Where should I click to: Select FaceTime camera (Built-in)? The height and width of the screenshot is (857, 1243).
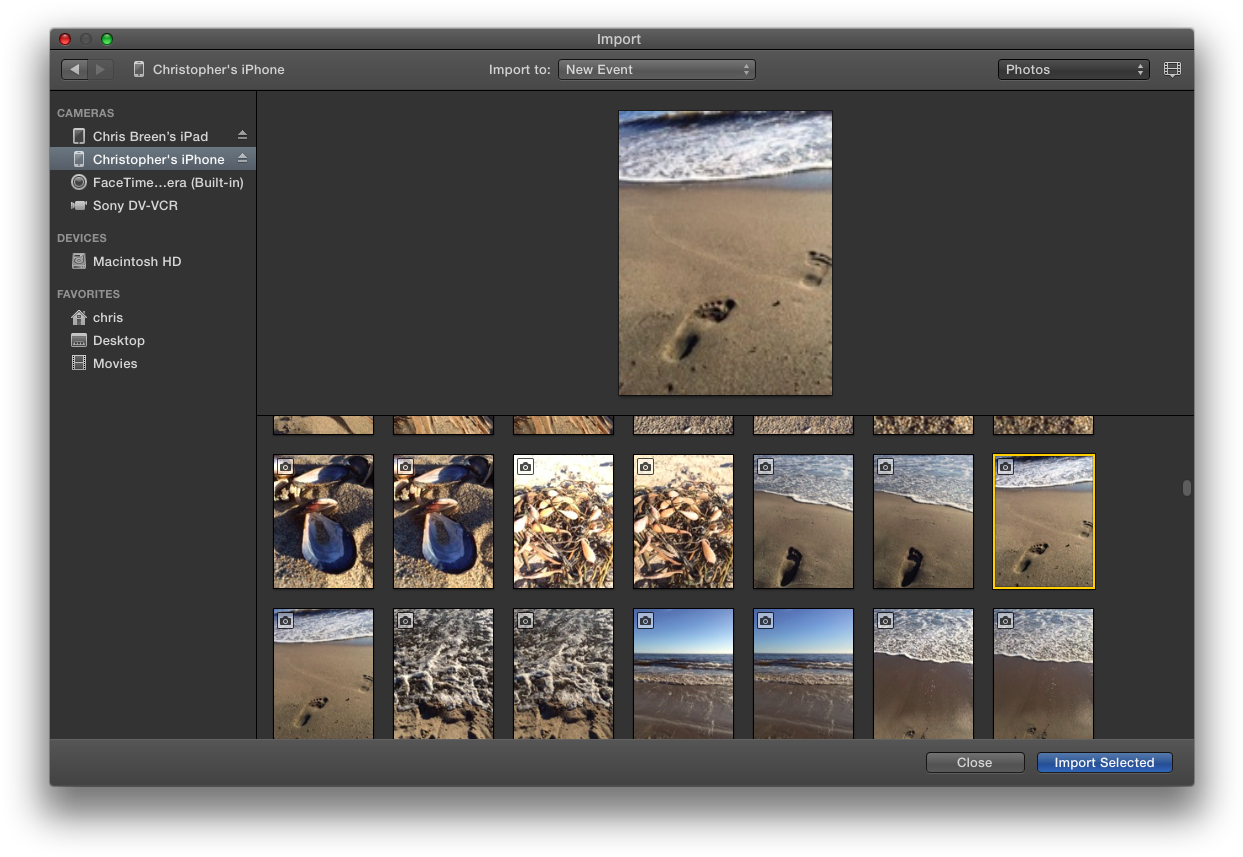click(x=153, y=182)
